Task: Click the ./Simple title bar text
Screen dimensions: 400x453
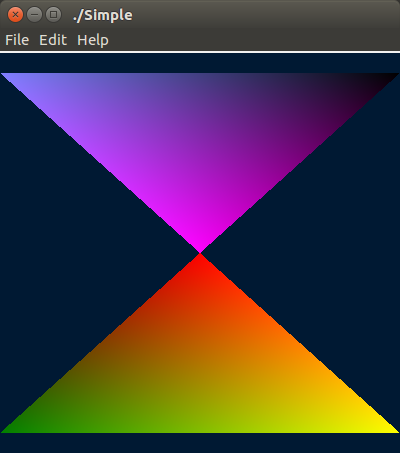Action: (103, 15)
